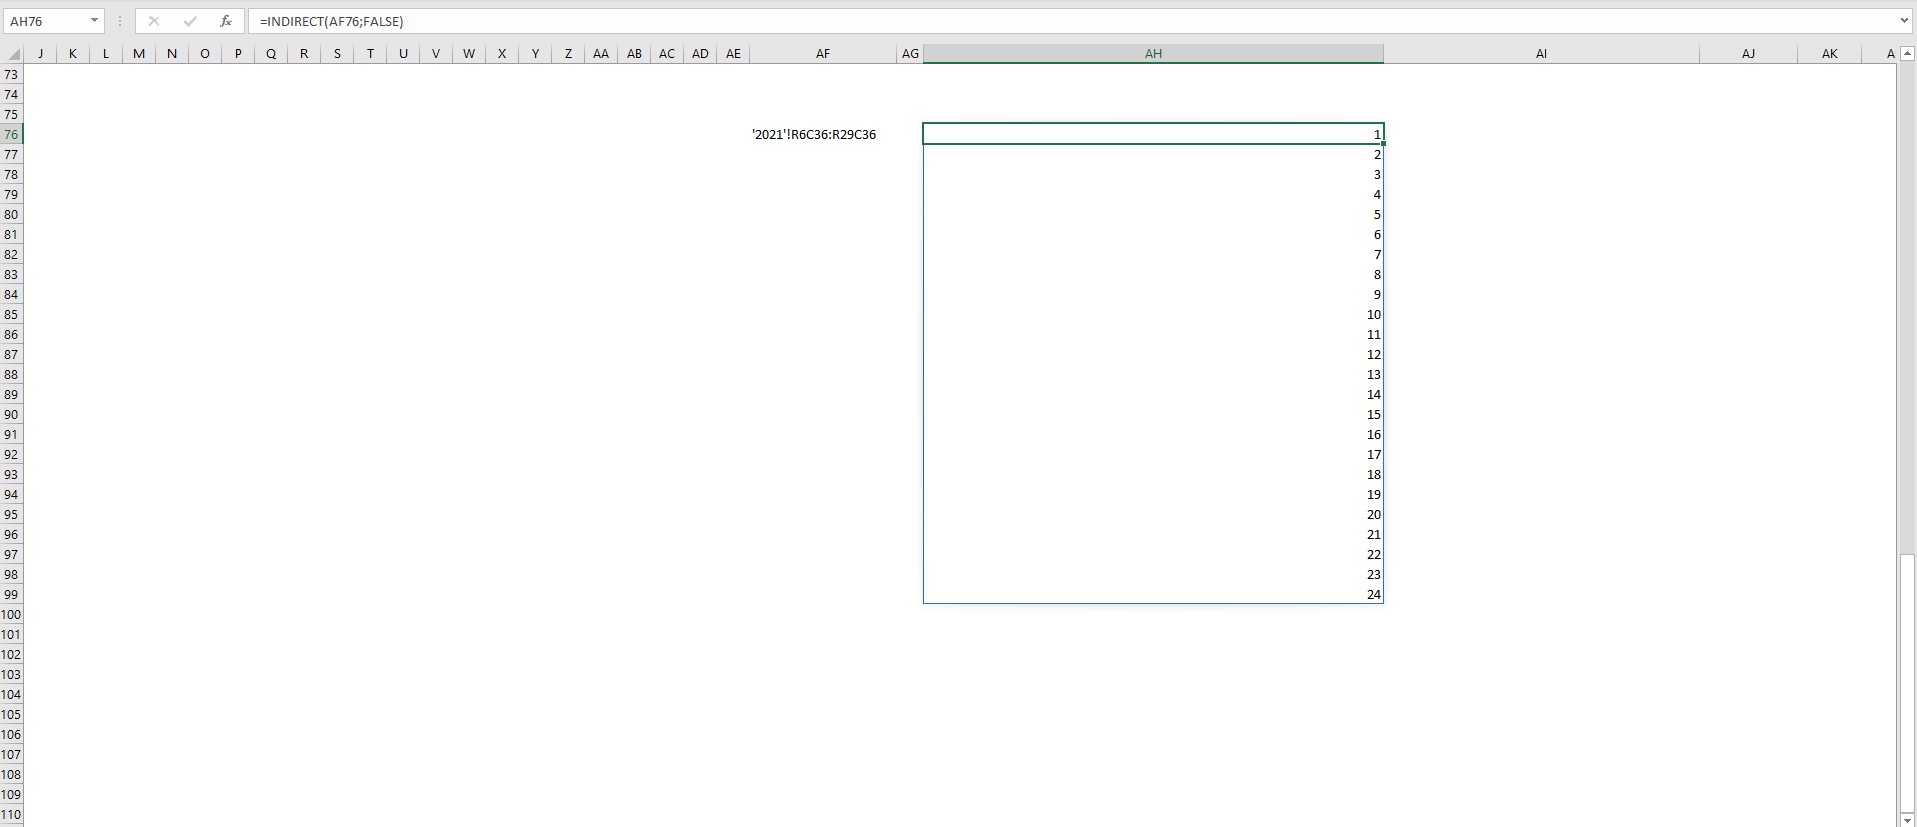Screen dimensions: 1917x827
Task: Click cell showing value 12
Action: coord(1153,354)
